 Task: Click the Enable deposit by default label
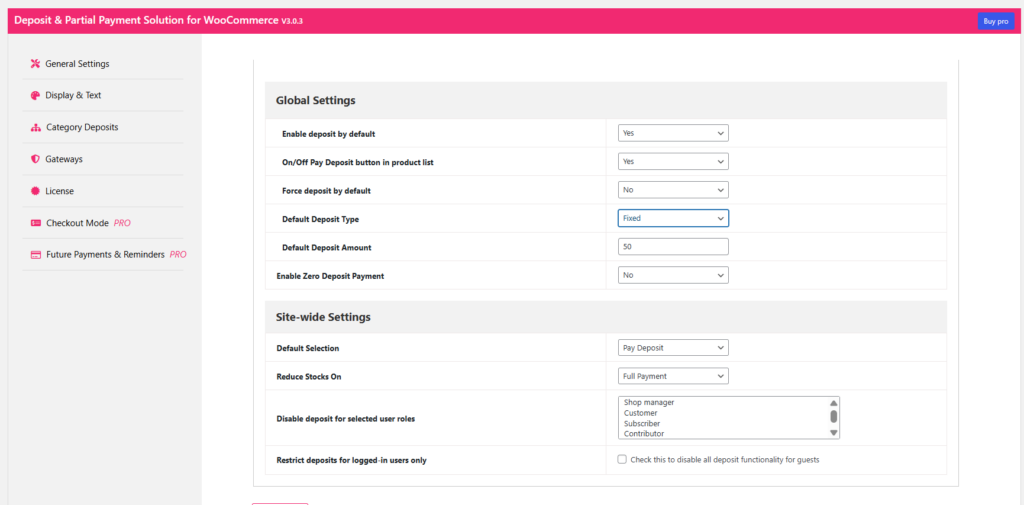coord(328,134)
